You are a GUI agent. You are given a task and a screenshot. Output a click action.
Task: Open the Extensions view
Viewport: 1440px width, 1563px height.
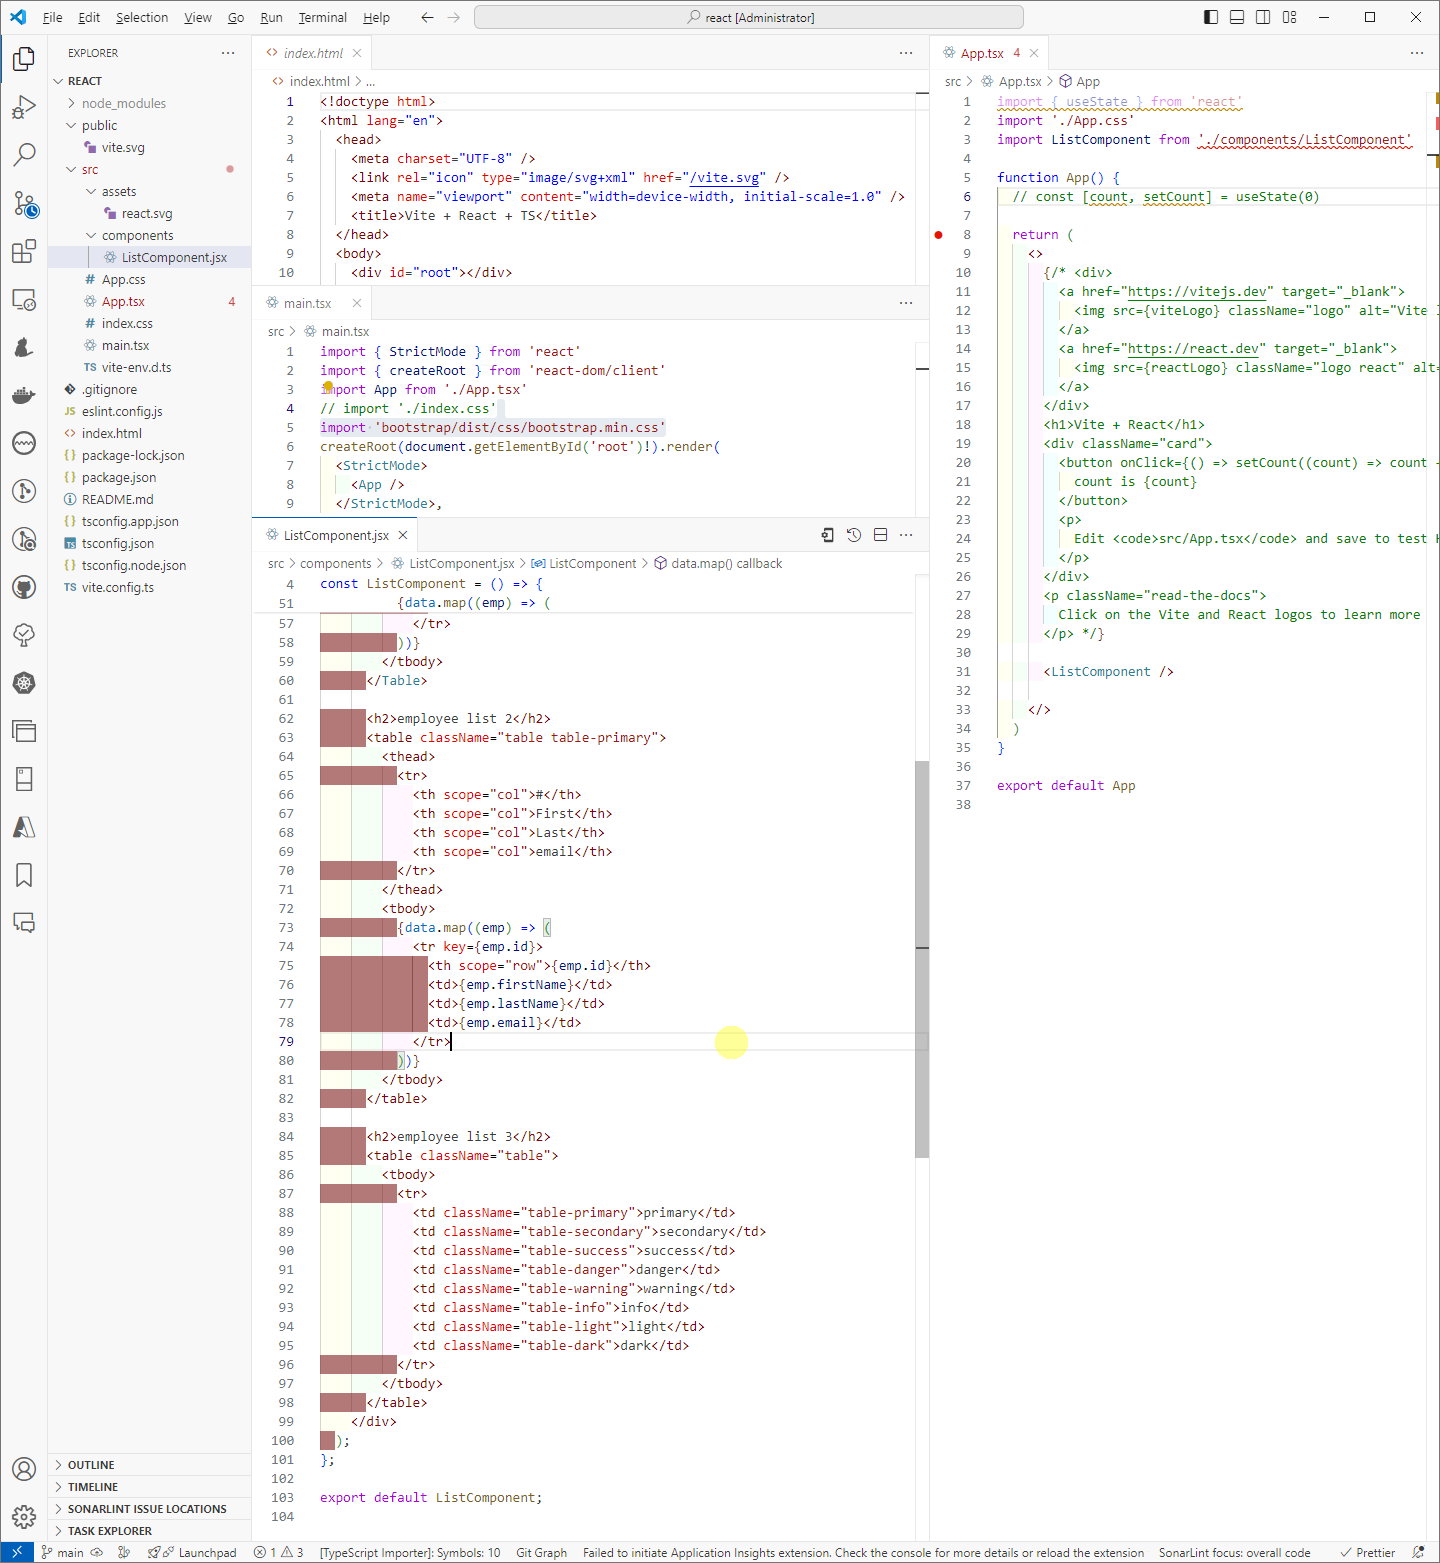(x=24, y=251)
